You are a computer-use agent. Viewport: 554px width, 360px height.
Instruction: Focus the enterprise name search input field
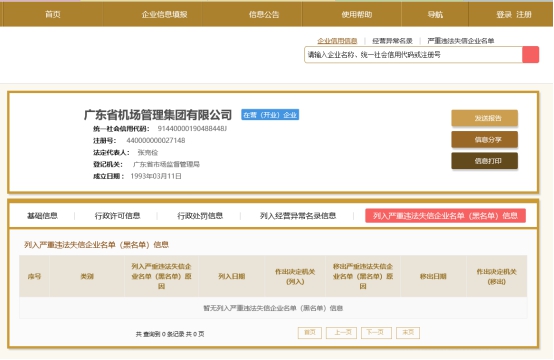tap(413, 55)
